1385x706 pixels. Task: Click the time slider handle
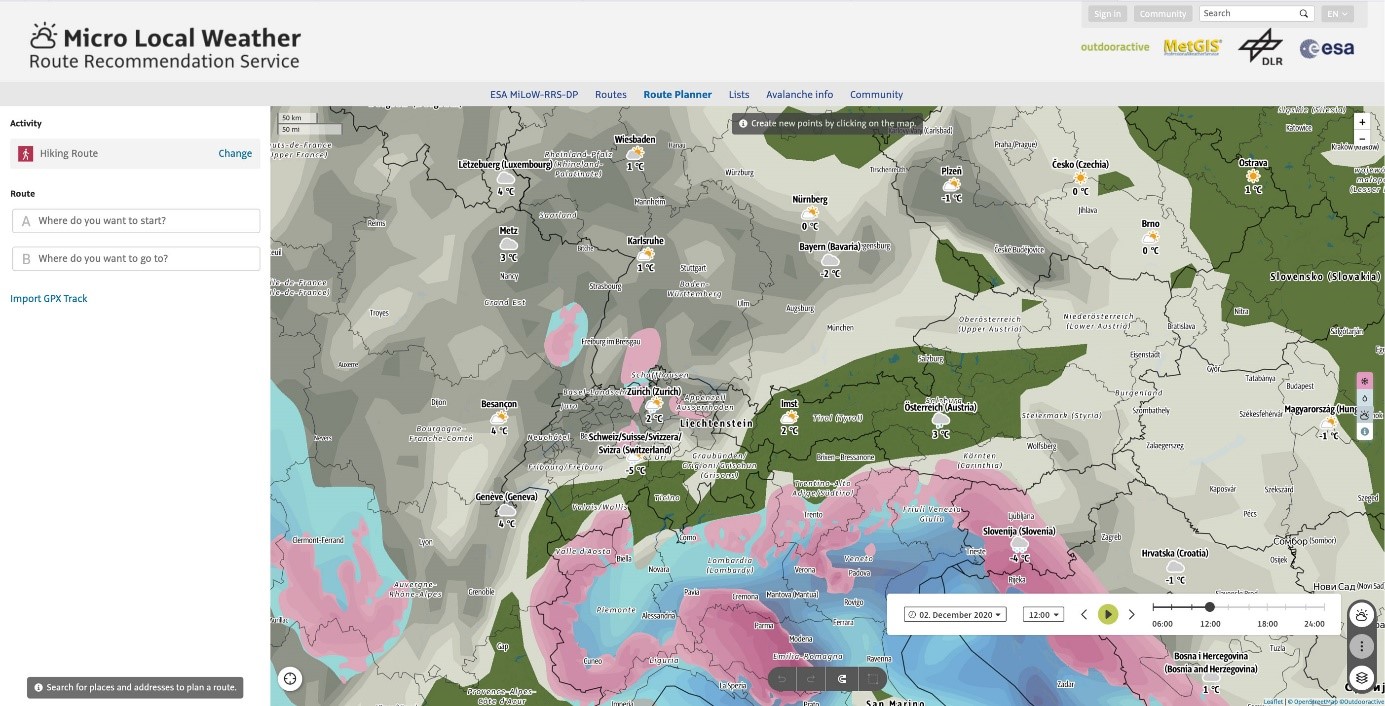pyautogui.click(x=1210, y=607)
